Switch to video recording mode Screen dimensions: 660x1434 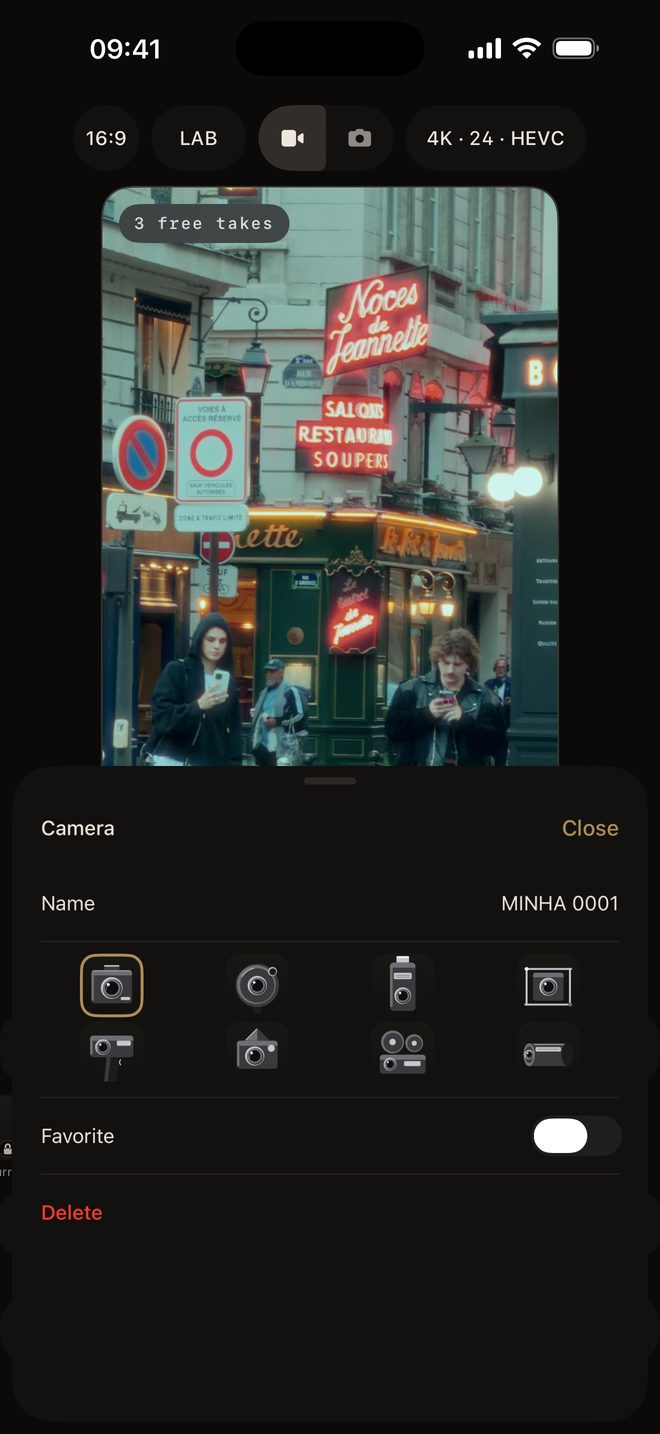click(292, 138)
